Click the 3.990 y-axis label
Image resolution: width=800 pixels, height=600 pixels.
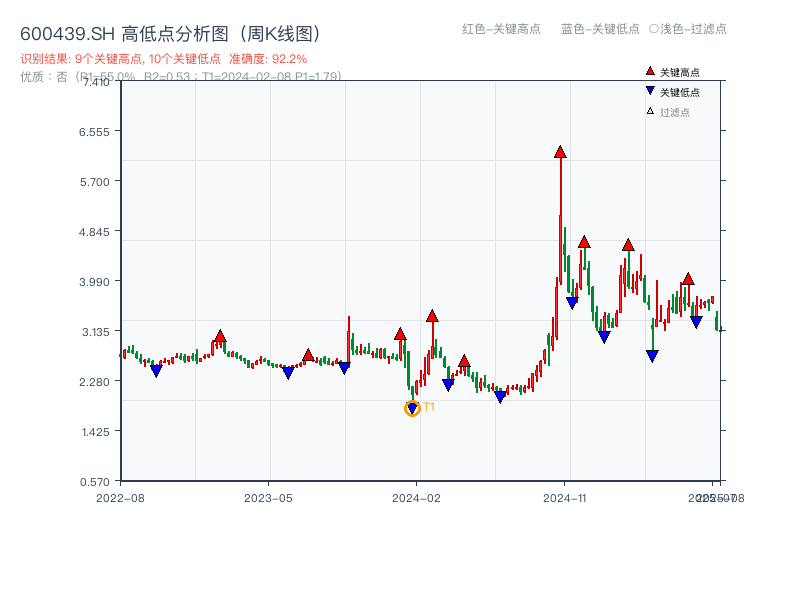pos(94,282)
